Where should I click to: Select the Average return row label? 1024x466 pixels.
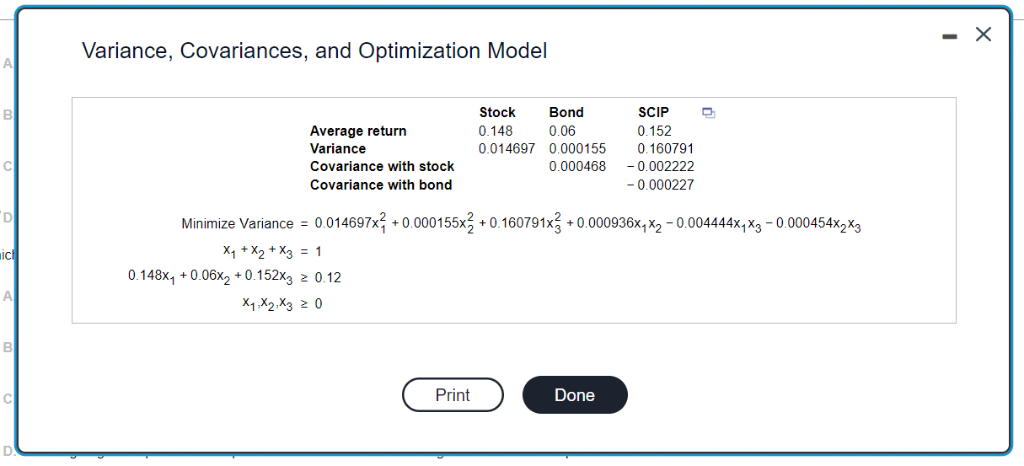pyautogui.click(x=358, y=131)
